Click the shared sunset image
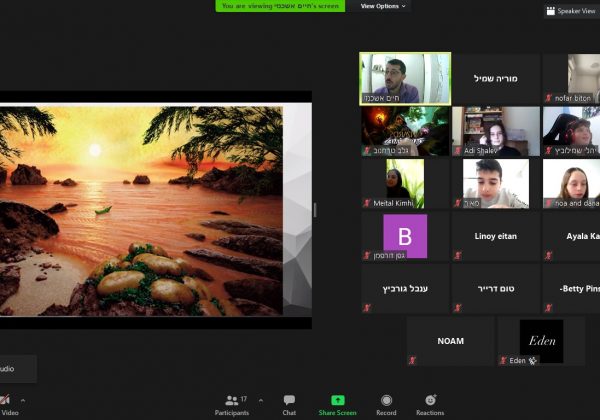The image size is (600, 420). 141,211
